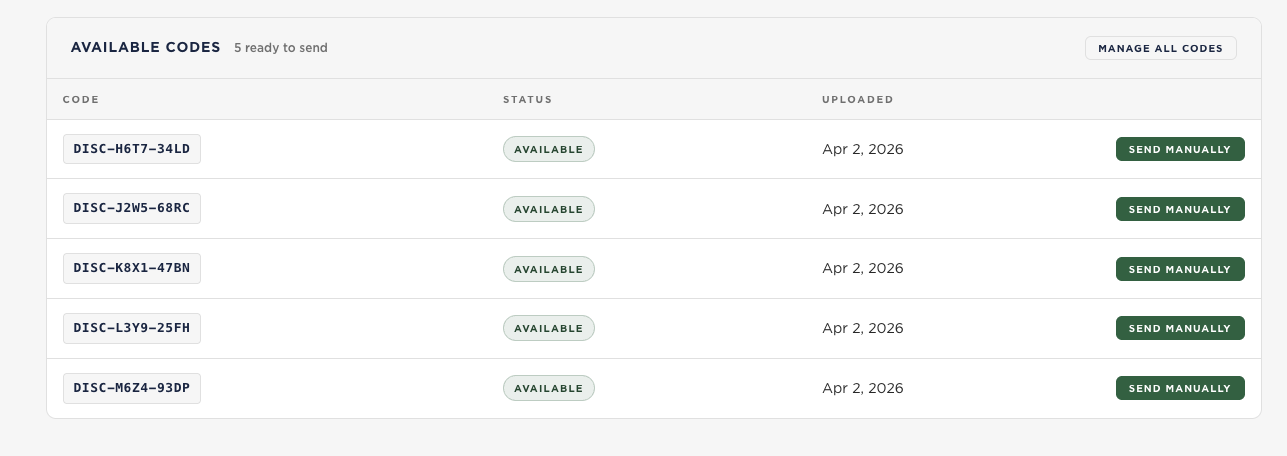The height and width of the screenshot is (456, 1287).
Task: Click Available badge for DISC-K8X1-47BN
Action: (548, 269)
